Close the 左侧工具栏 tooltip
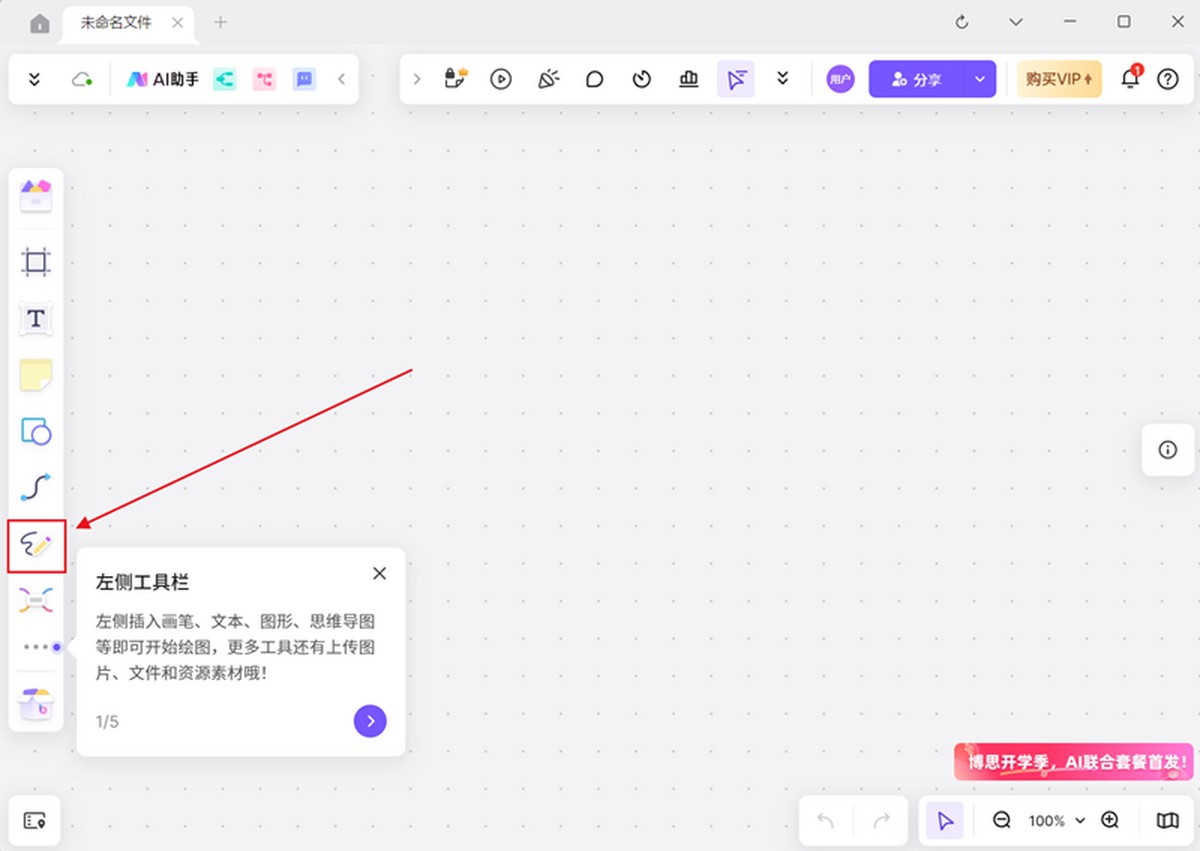Image resolution: width=1200 pixels, height=851 pixels. point(379,573)
